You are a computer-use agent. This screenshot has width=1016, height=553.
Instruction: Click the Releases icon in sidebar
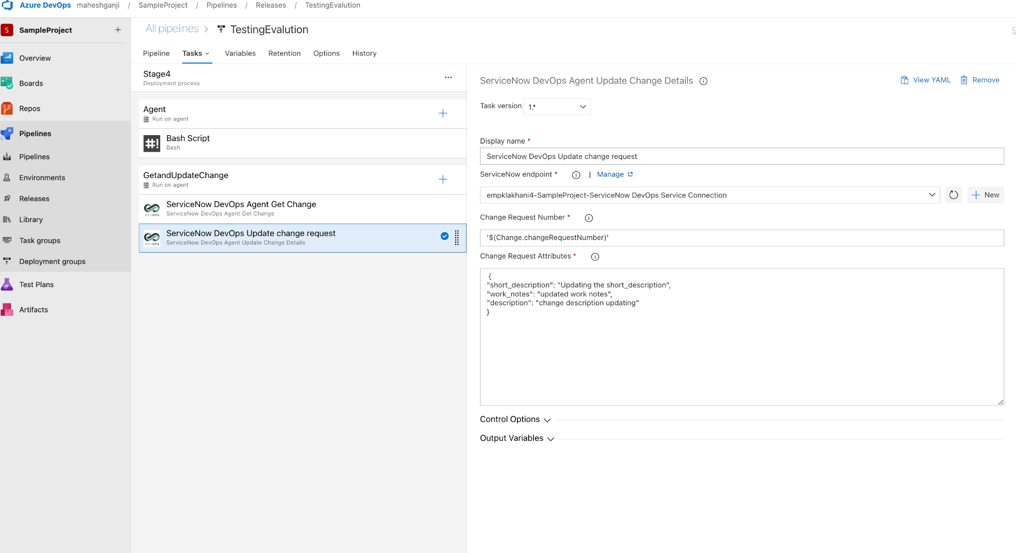coord(7,198)
